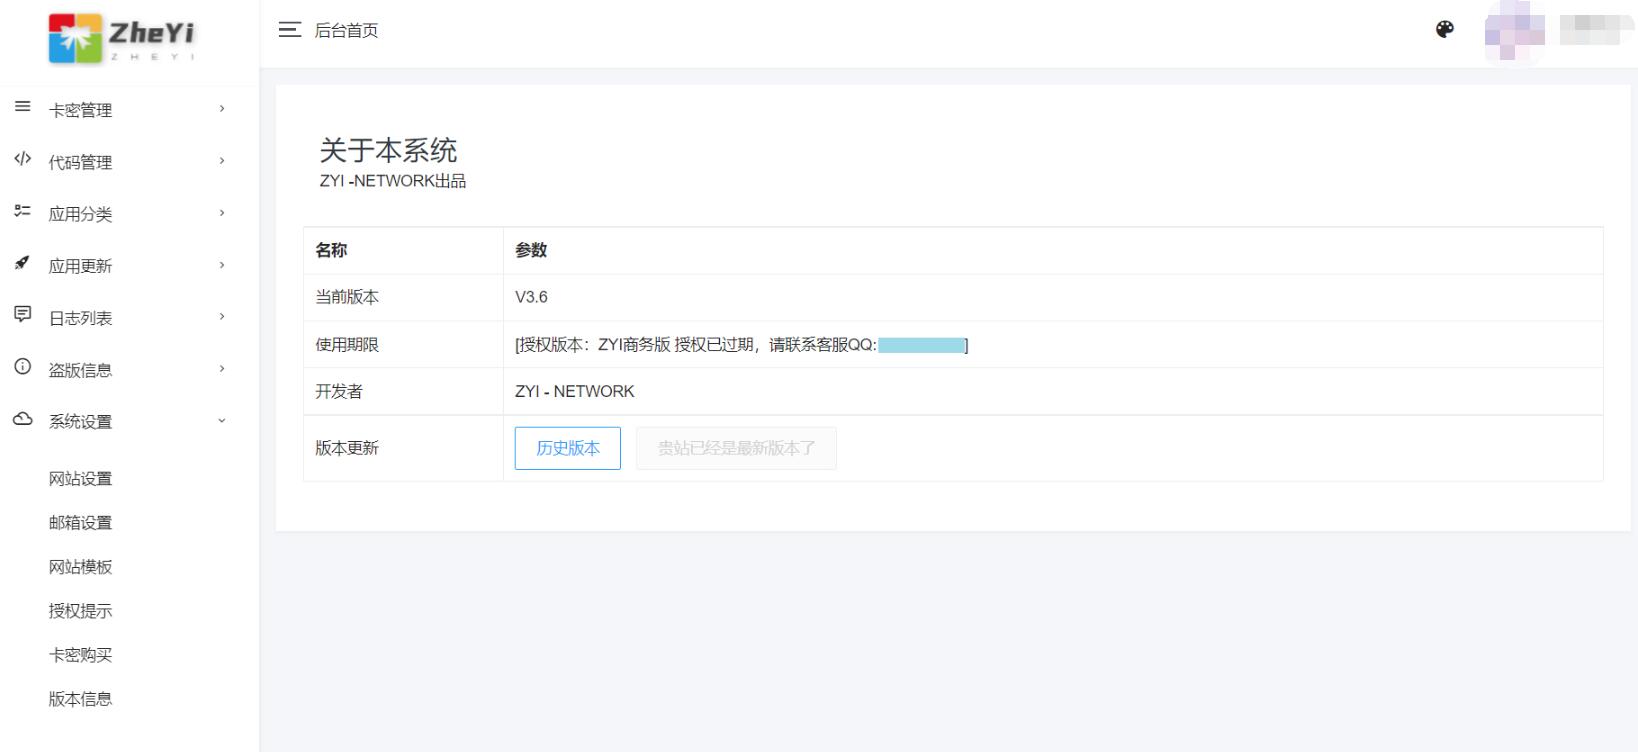Screen dimensions: 1638x752
Task: Click the 盗版信息 info circle icon
Action: [23, 367]
